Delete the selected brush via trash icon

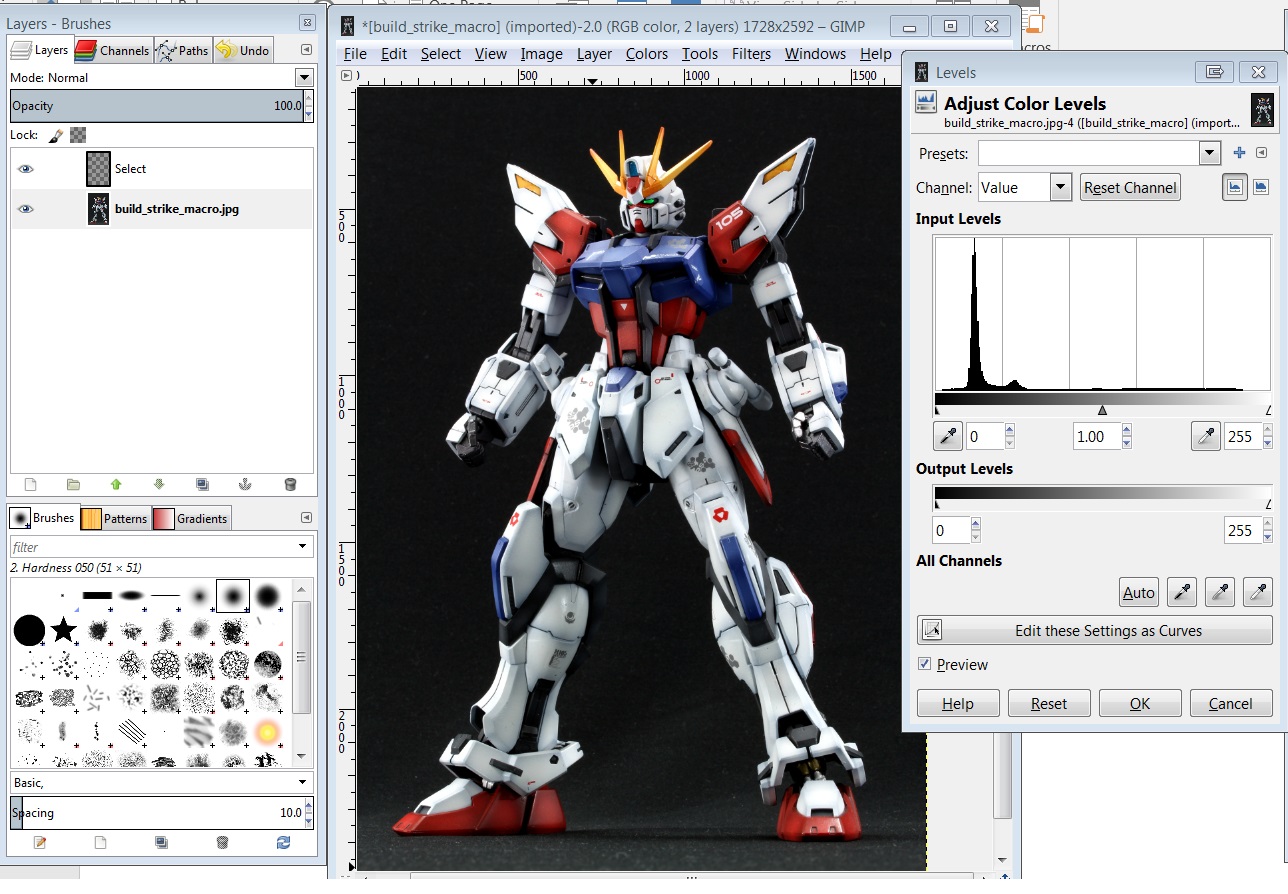coord(222,842)
